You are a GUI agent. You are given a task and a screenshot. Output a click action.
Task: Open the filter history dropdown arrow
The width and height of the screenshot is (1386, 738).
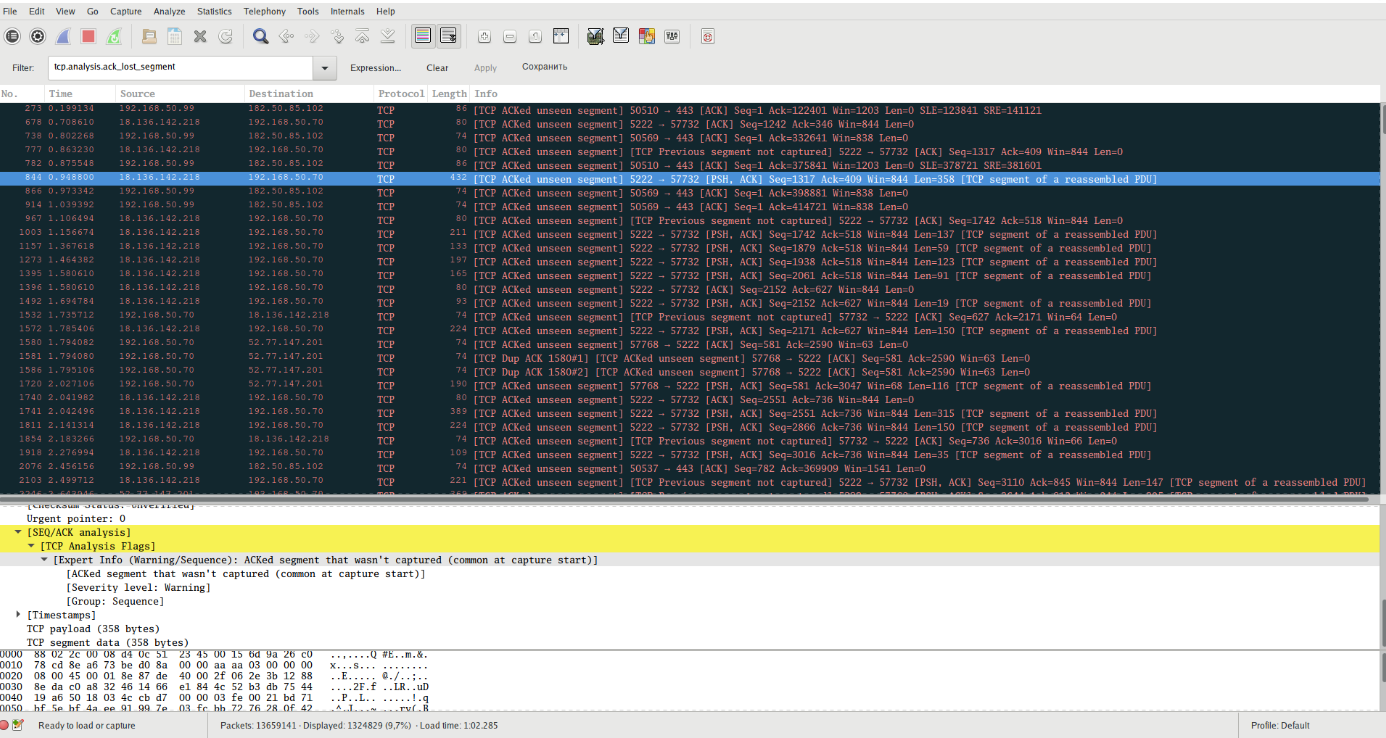pos(325,68)
